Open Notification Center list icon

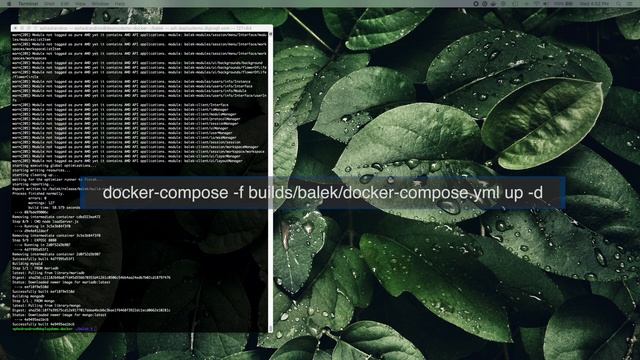point(630,3)
